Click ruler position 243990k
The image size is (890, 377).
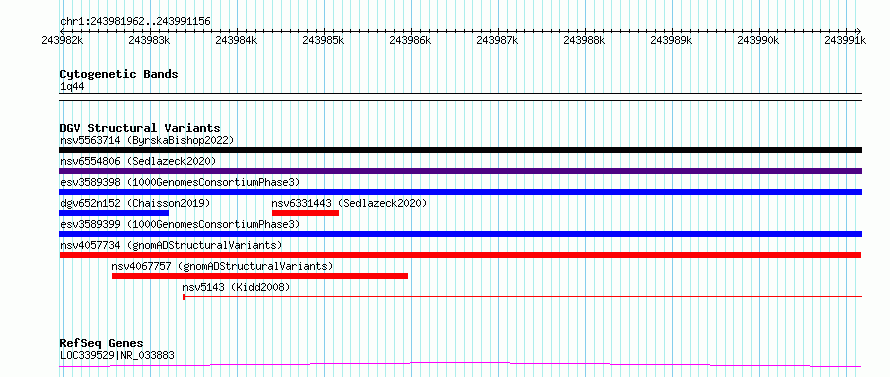click(758, 40)
